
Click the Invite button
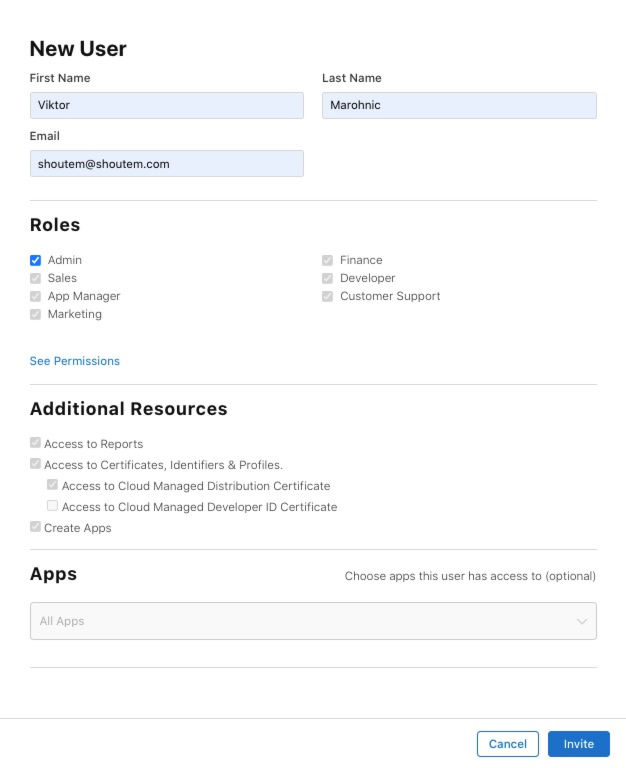click(x=578, y=744)
